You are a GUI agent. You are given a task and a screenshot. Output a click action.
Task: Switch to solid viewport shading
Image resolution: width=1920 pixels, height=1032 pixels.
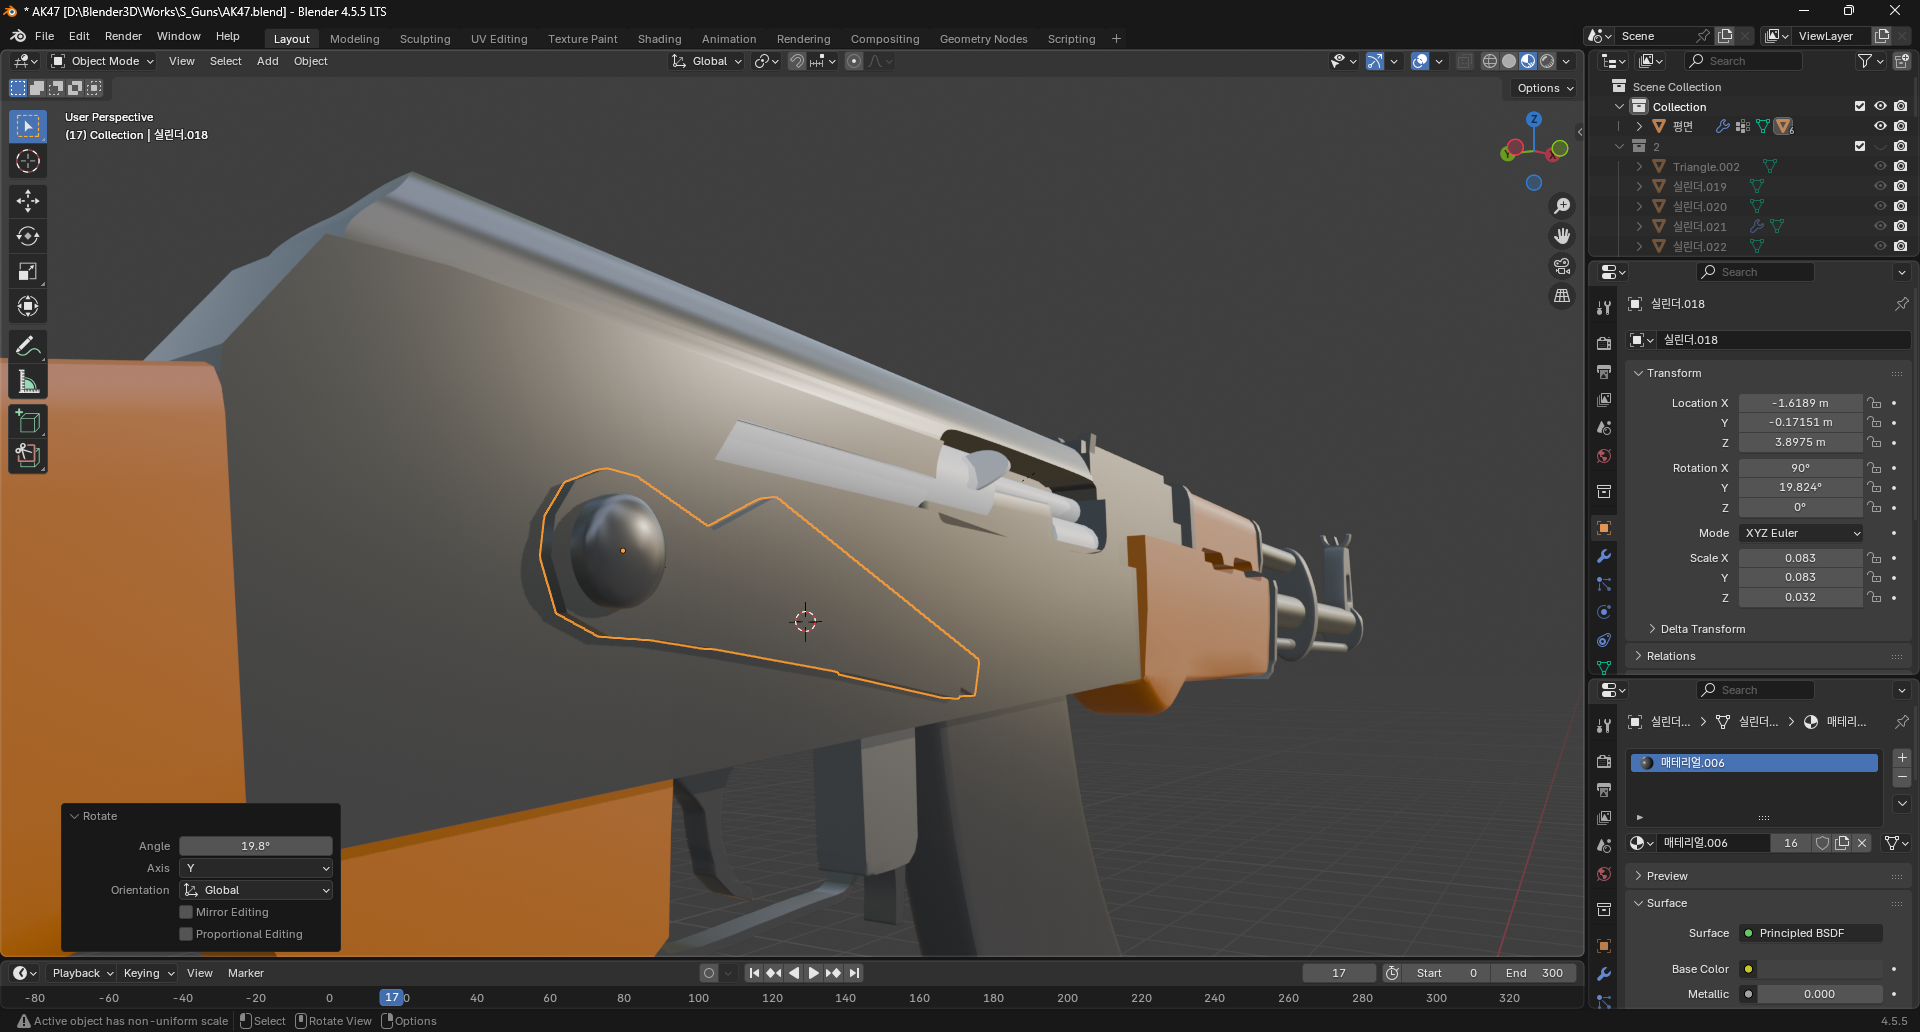1509,61
